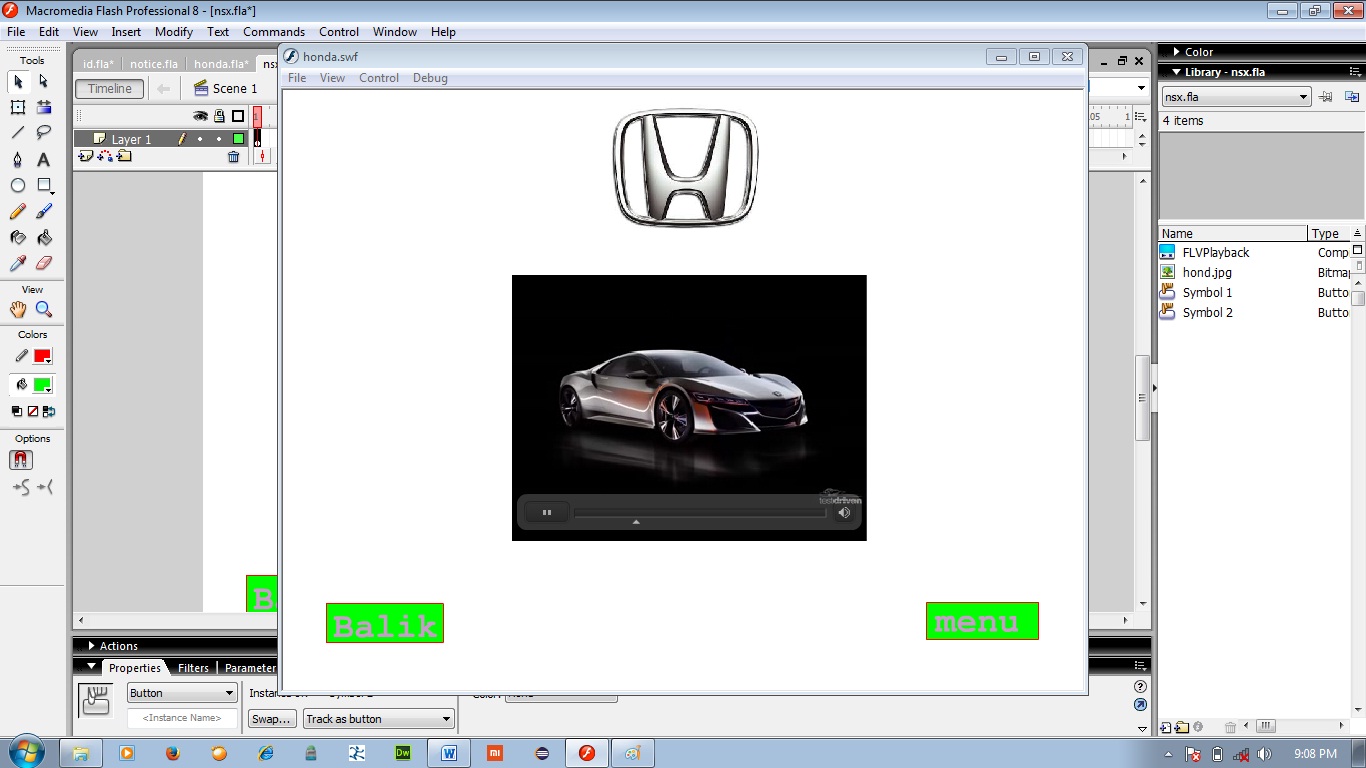The image size is (1366, 768).
Task: Click the Black and White colors icon
Action: tap(17, 411)
